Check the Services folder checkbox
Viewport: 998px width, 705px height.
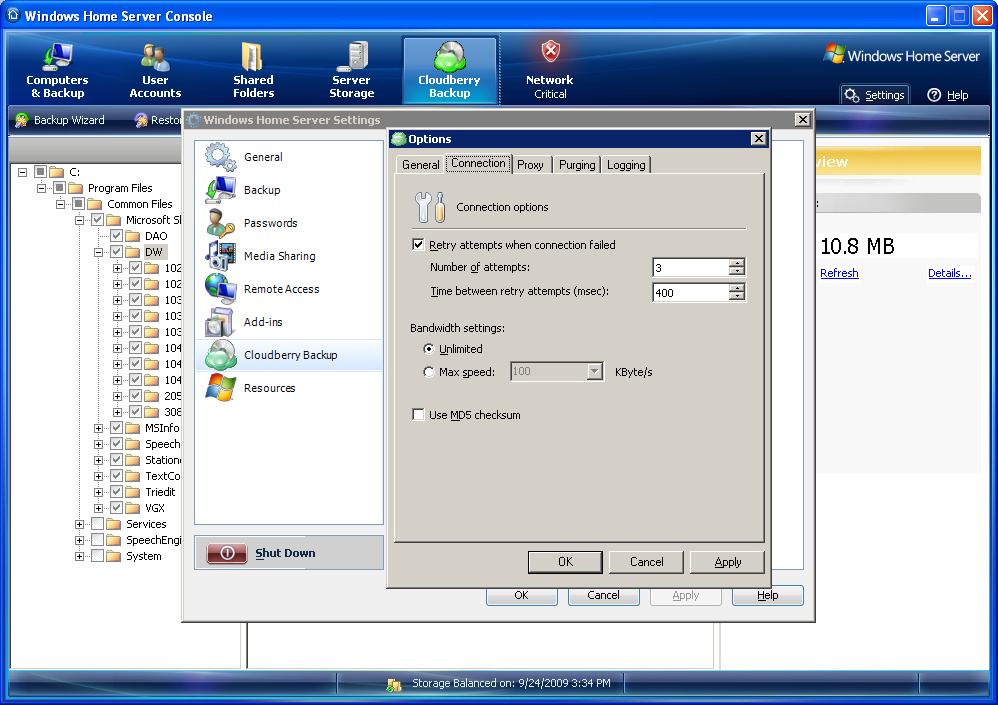pyautogui.click(x=97, y=524)
